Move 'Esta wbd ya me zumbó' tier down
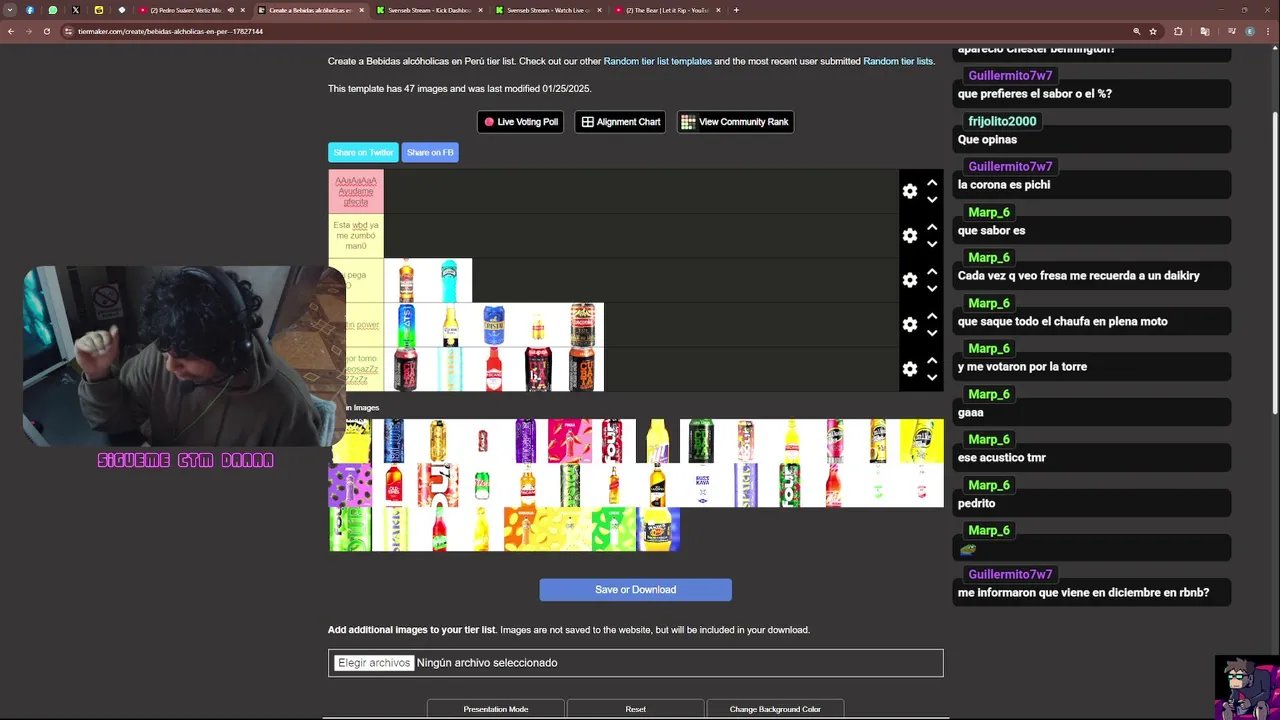Image resolution: width=1280 pixels, height=720 pixels. [932, 244]
